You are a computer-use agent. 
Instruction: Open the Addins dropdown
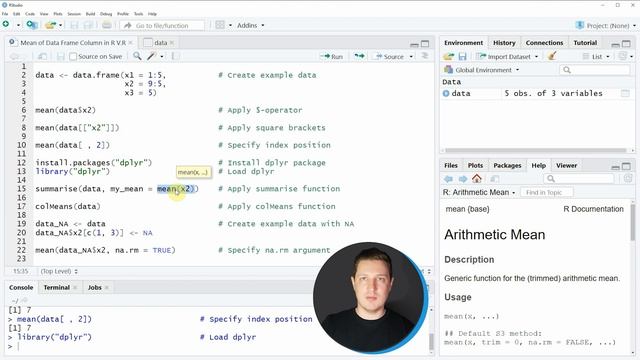[x=251, y=25]
